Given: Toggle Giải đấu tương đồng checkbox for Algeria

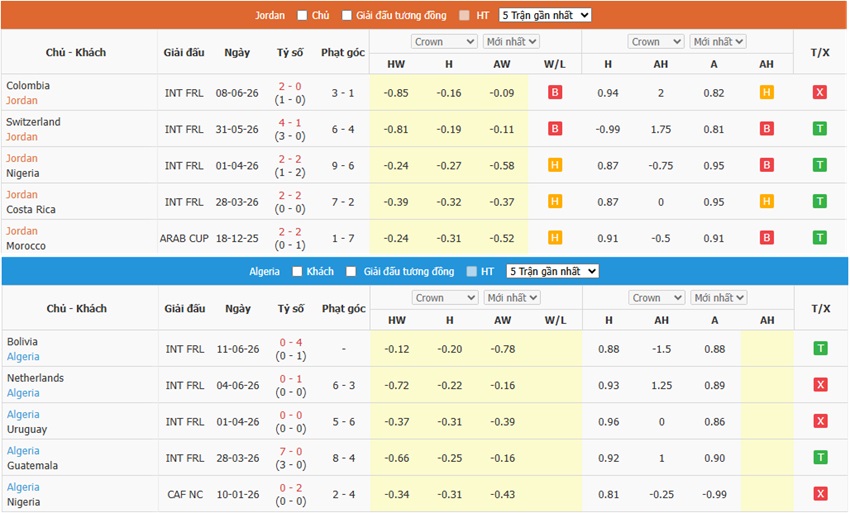Looking at the screenshot, I should 351,271.
